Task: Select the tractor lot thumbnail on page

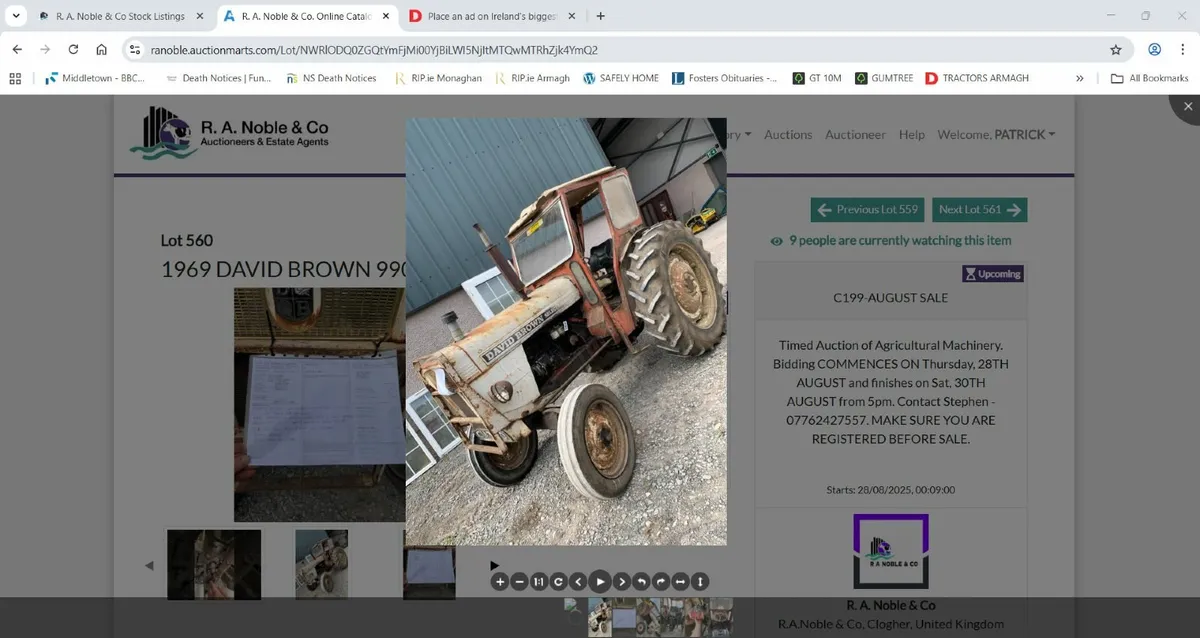Action: point(321,565)
